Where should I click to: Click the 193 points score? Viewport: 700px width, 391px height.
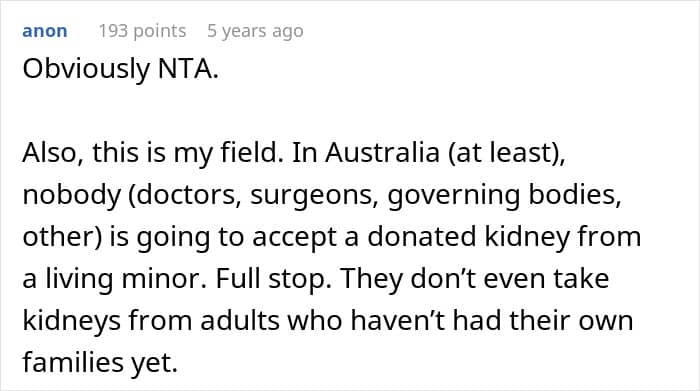142,31
